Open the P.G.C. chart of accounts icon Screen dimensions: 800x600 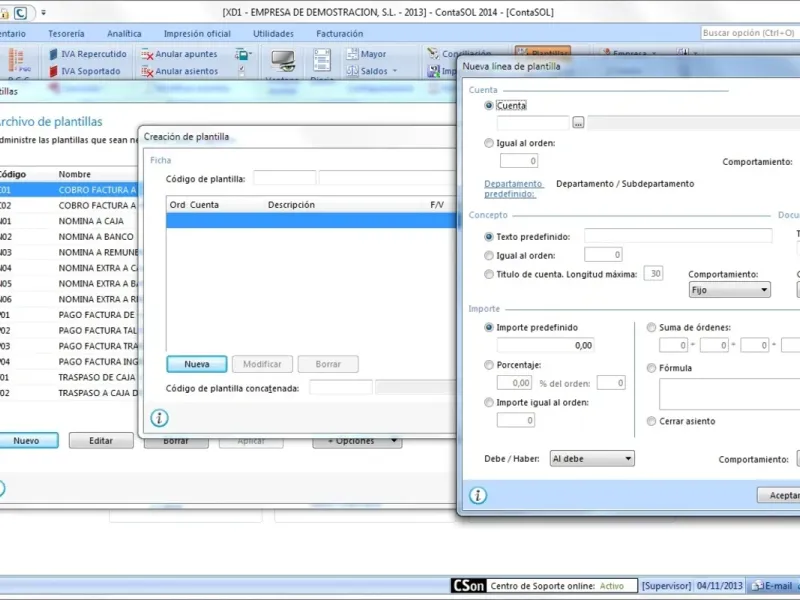tap(19, 62)
